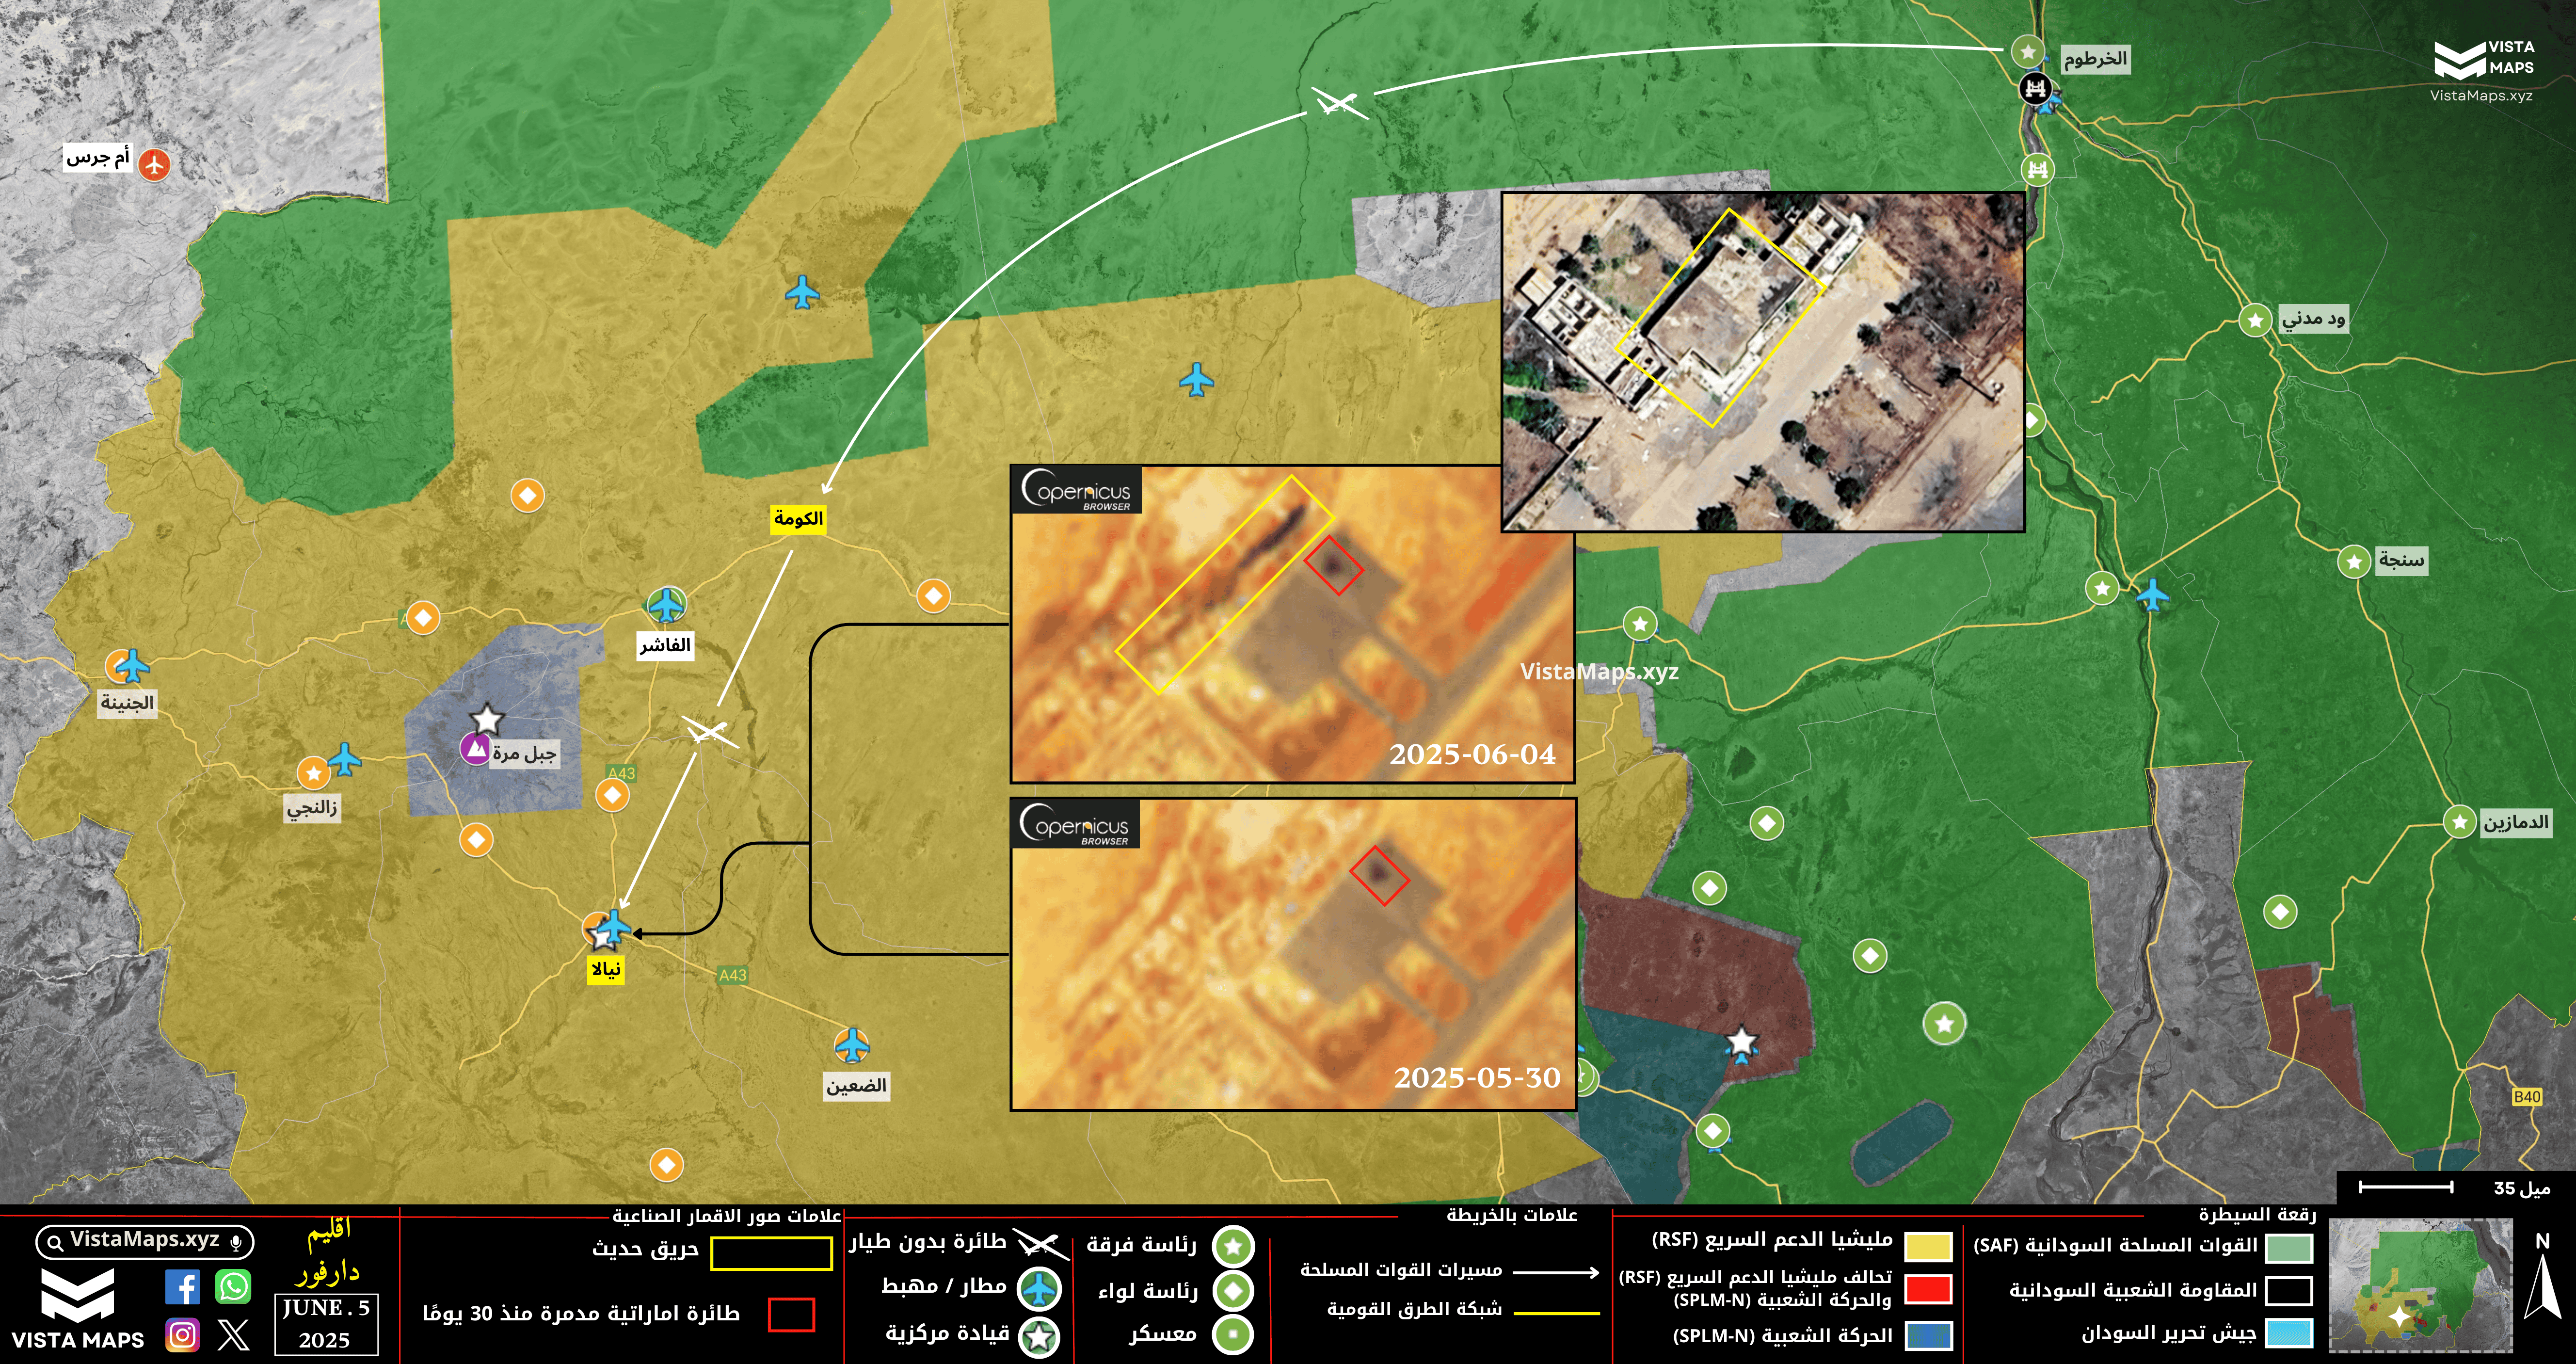The image size is (2576, 1364).
Task: Click the Copernicus Browser logo on 2025-06-04 image
Action: 1076,490
